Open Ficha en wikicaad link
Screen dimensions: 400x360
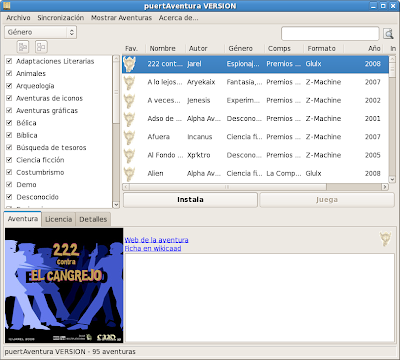point(153,248)
